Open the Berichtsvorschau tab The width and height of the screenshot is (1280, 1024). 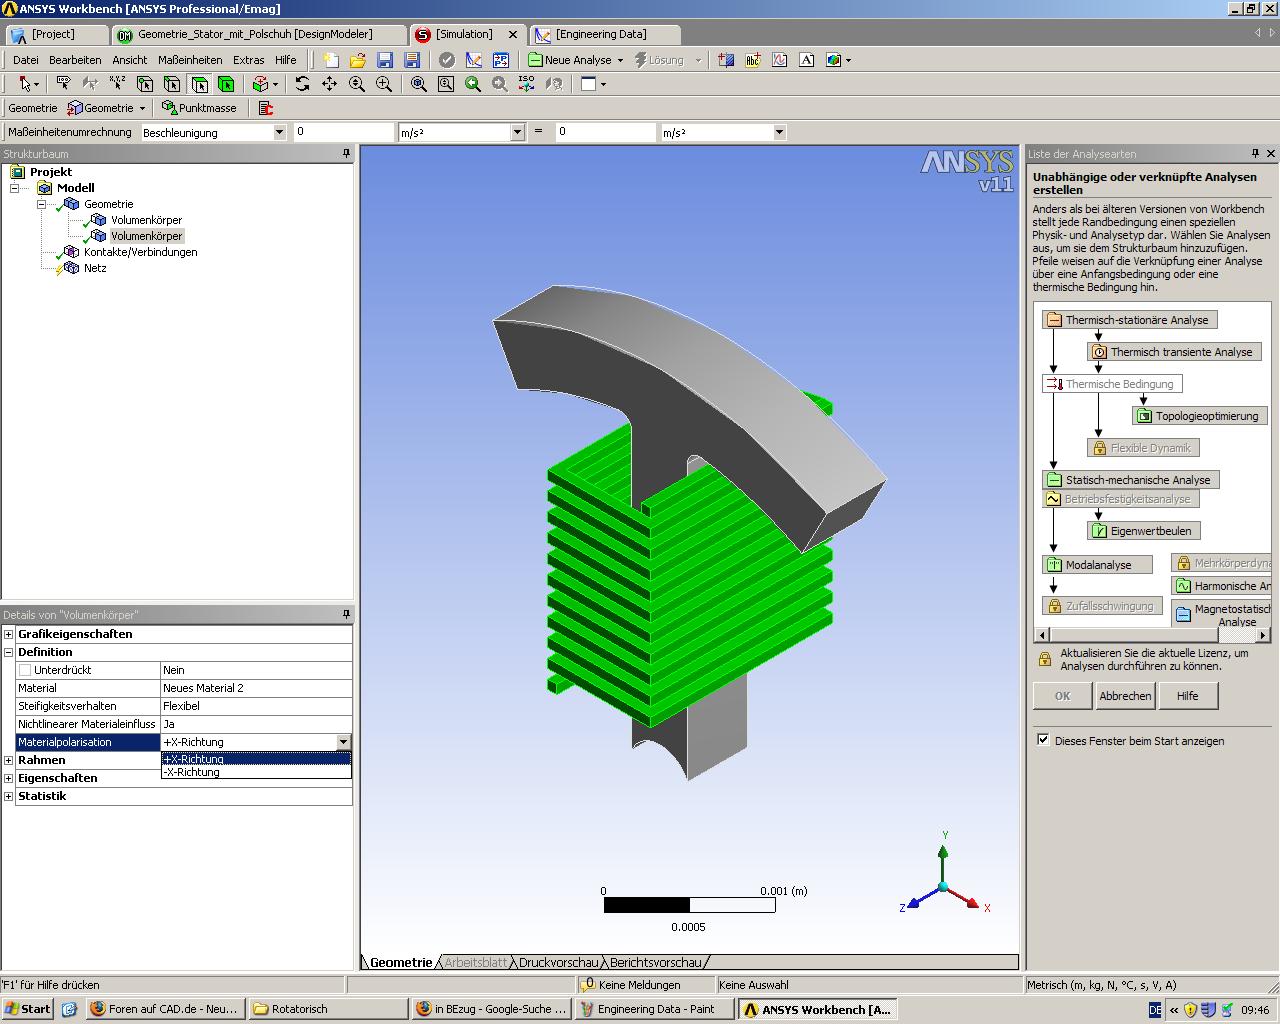pos(656,962)
